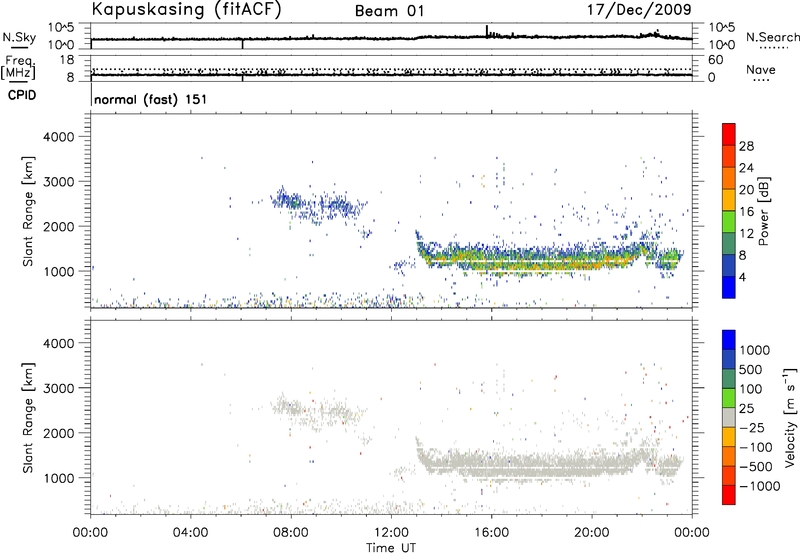Click the '1000' tick of the velocity panel
Image resolution: width=800 pixels, height=554 pixels.
(x=59, y=478)
